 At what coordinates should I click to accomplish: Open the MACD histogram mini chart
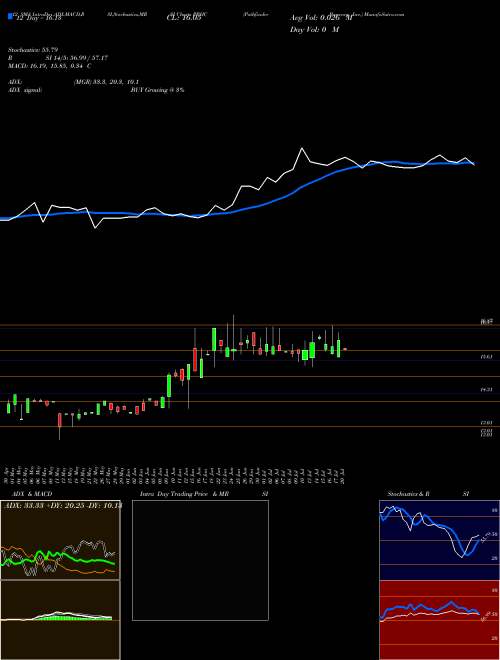[x=60, y=620]
